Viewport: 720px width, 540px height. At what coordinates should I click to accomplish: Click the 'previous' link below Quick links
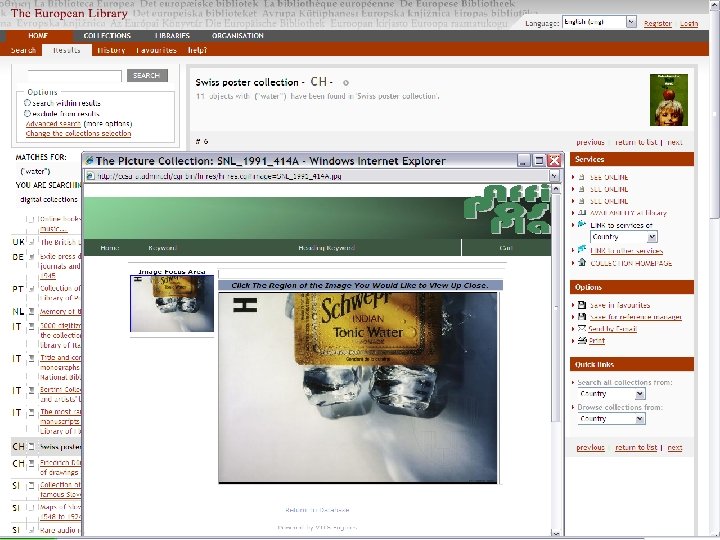pyautogui.click(x=591, y=447)
